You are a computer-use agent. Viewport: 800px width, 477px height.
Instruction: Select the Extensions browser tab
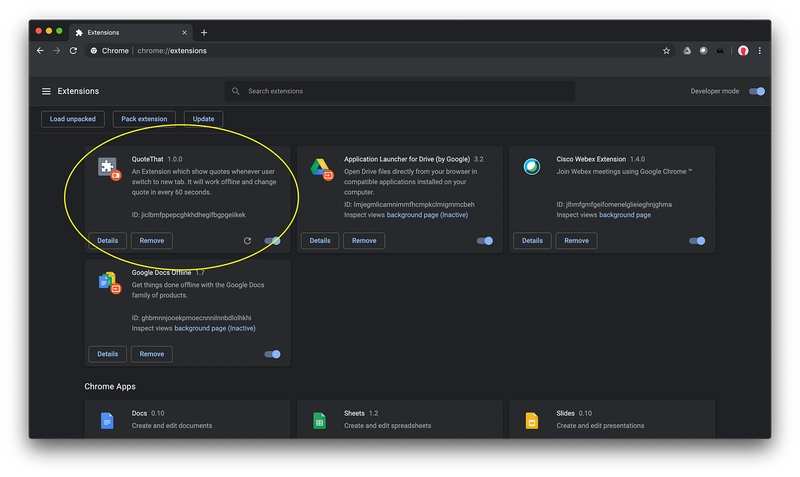pos(131,32)
